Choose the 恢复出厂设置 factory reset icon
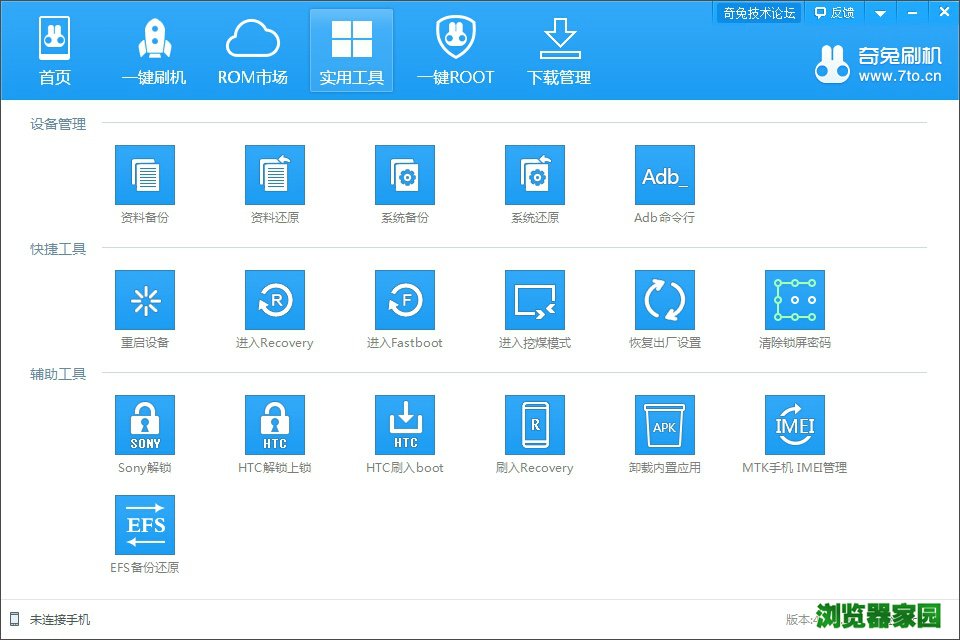 (x=665, y=300)
